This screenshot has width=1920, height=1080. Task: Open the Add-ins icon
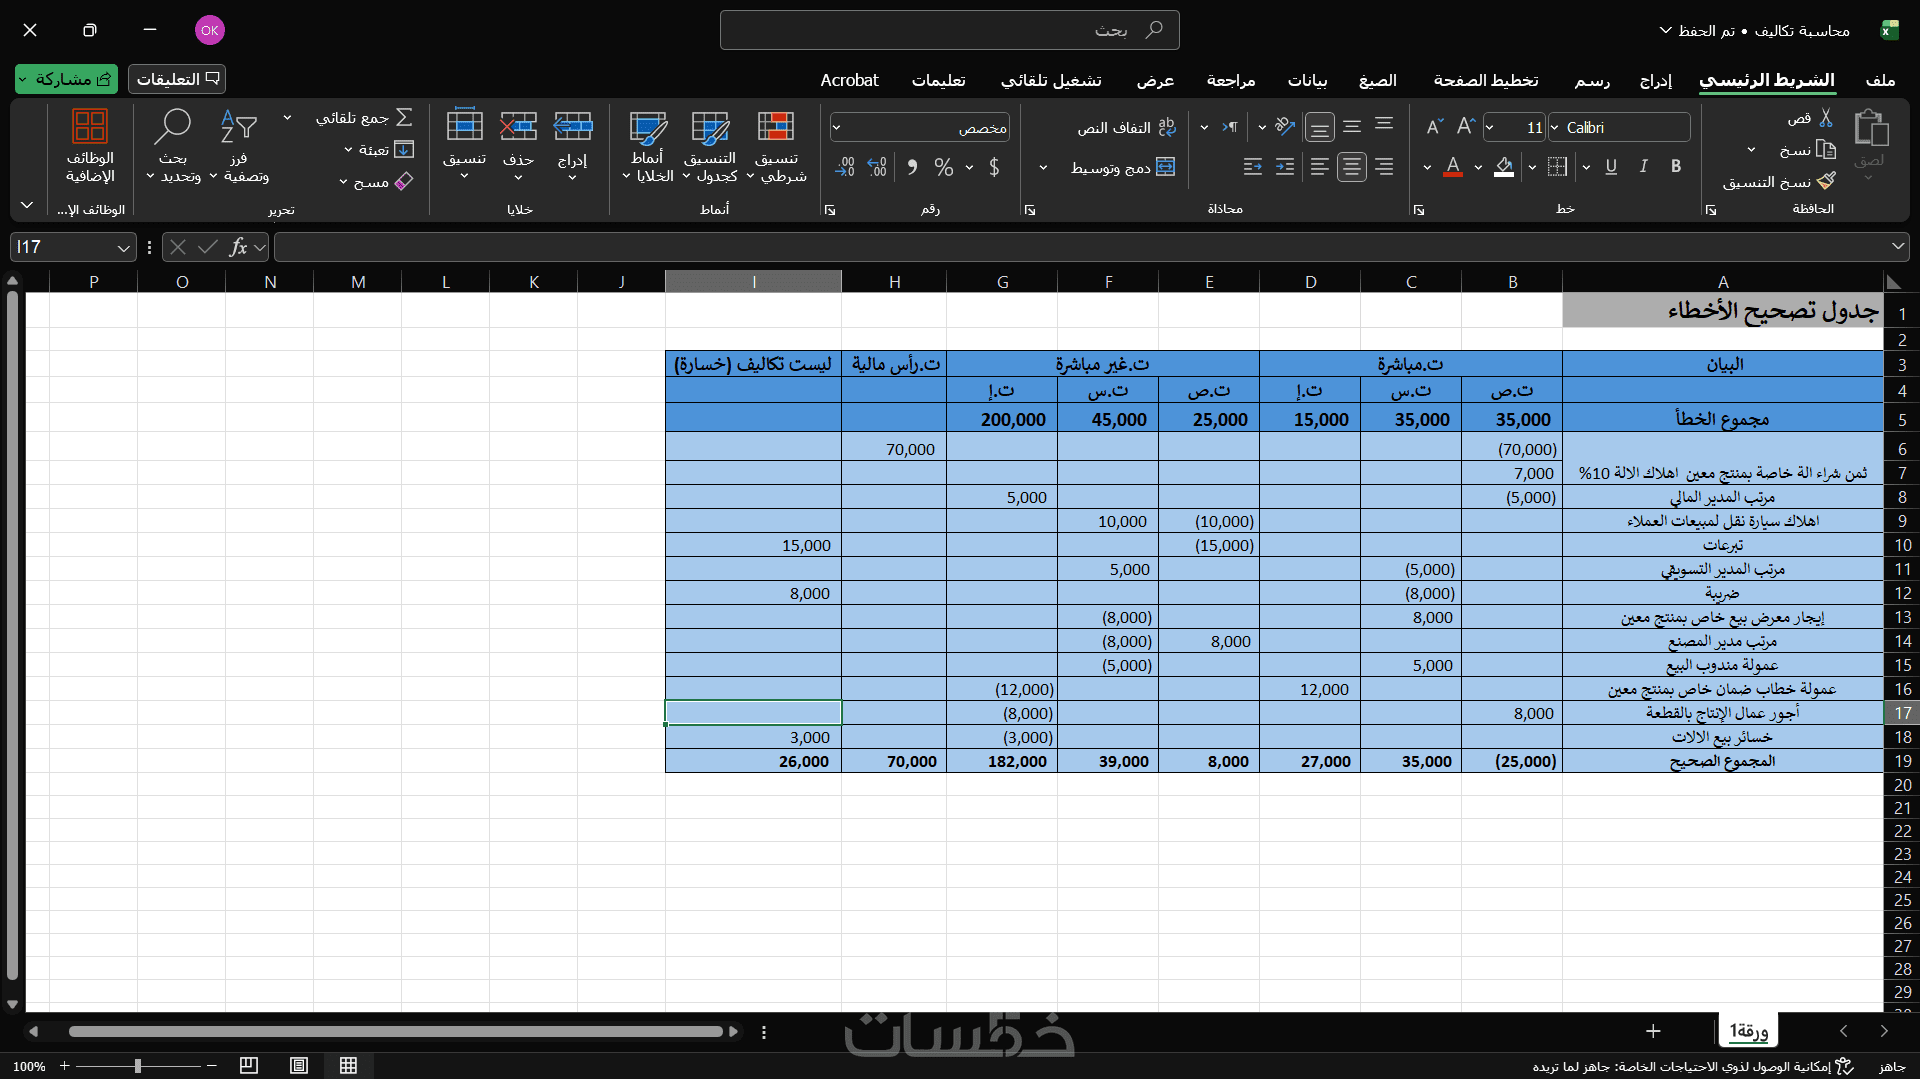click(90, 128)
